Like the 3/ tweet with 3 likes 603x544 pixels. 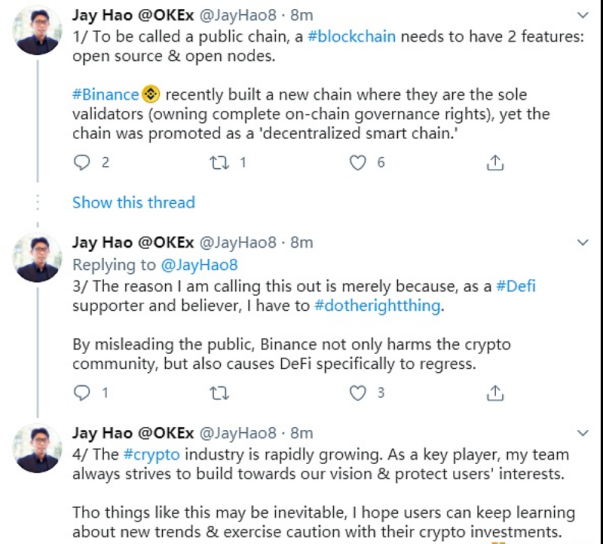point(356,394)
